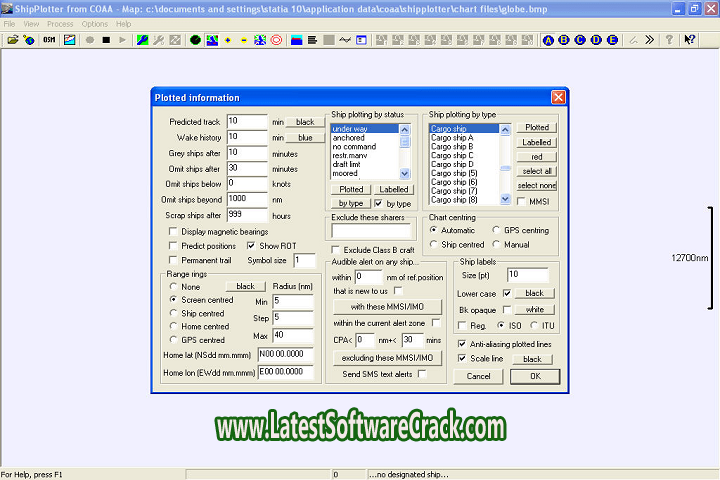This screenshot has width=720, height=480.
Task: Expand the double chevron toolbar button
Action: click(649, 40)
